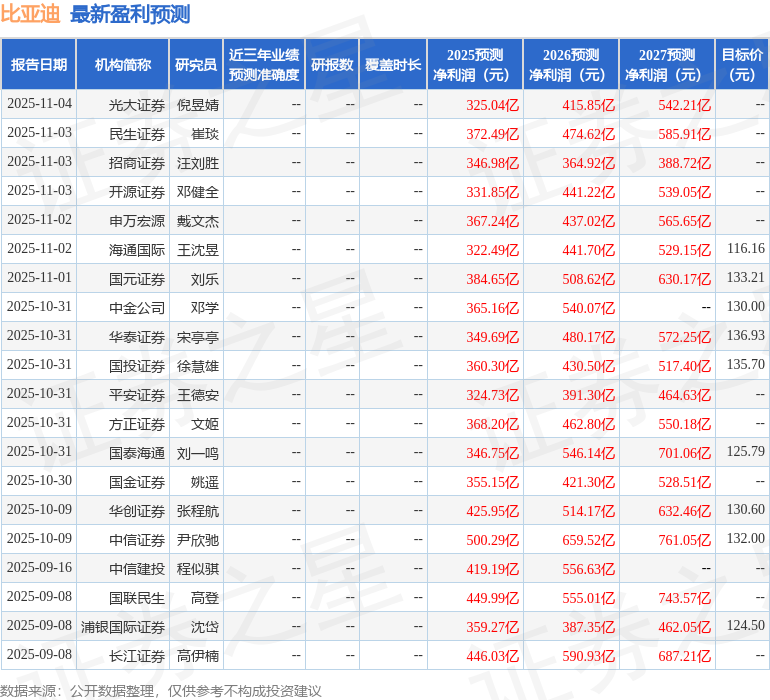This screenshot has height=700, width=770.
Task: Click researcher name 崔琰
Action: (205, 134)
